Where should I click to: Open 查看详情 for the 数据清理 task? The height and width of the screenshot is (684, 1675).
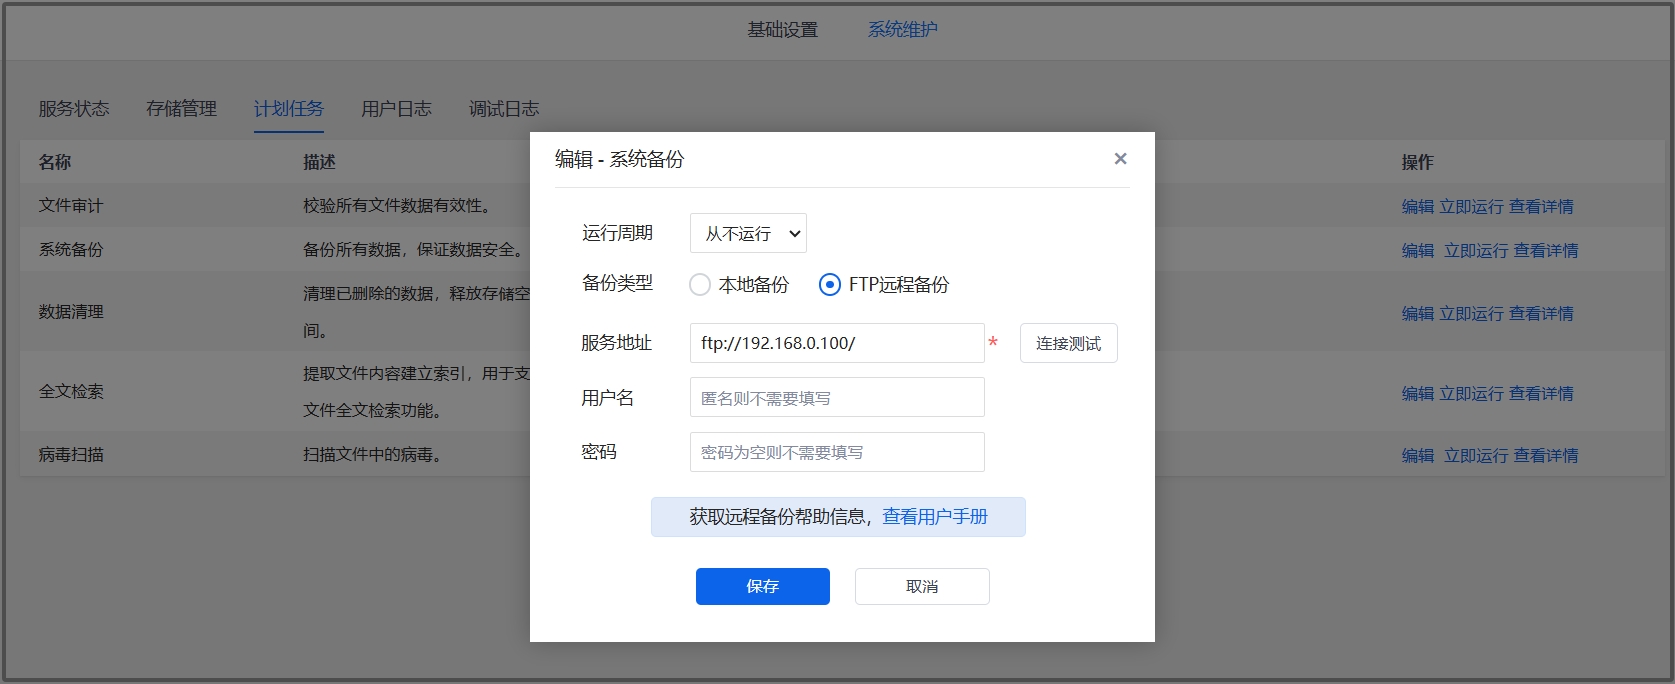pos(1541,314)
